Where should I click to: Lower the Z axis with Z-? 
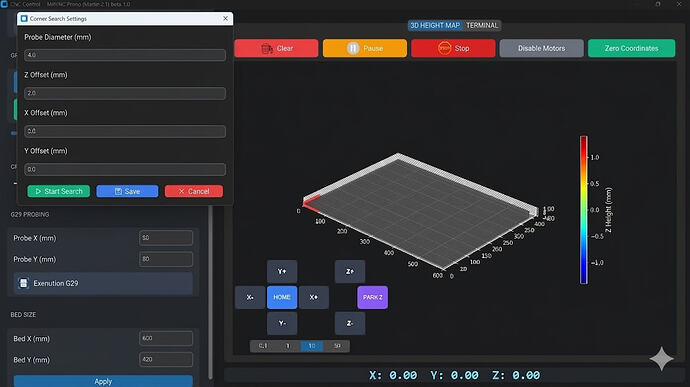[350, 323]
